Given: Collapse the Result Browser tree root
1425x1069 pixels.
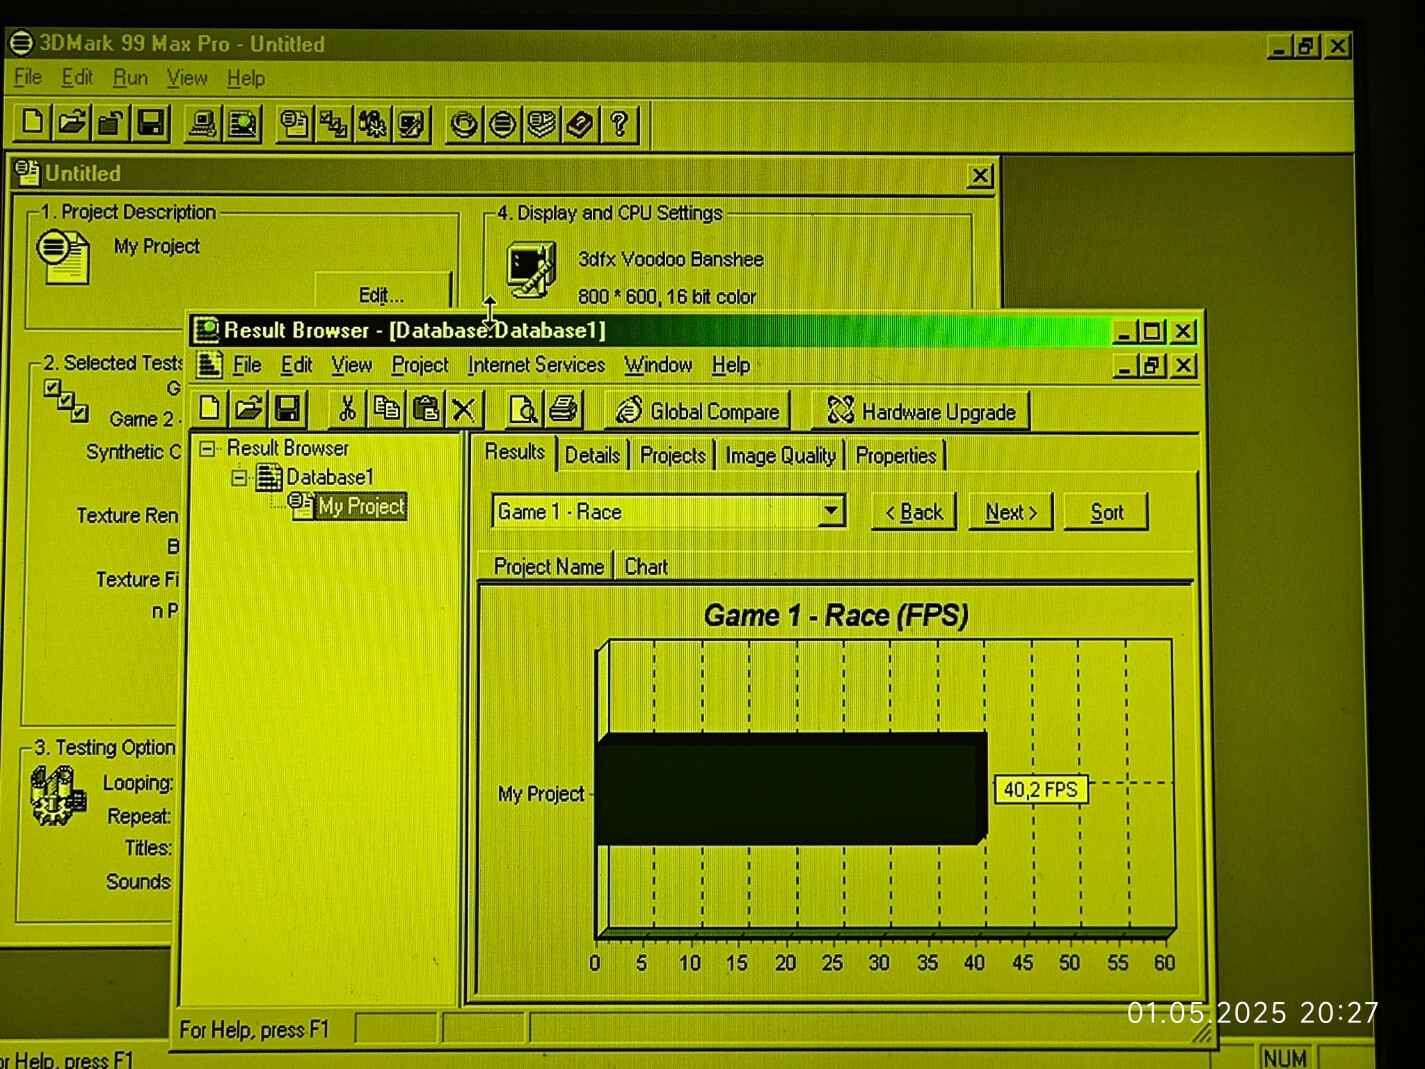Looking at the screenshot, I should pos(207,448).
